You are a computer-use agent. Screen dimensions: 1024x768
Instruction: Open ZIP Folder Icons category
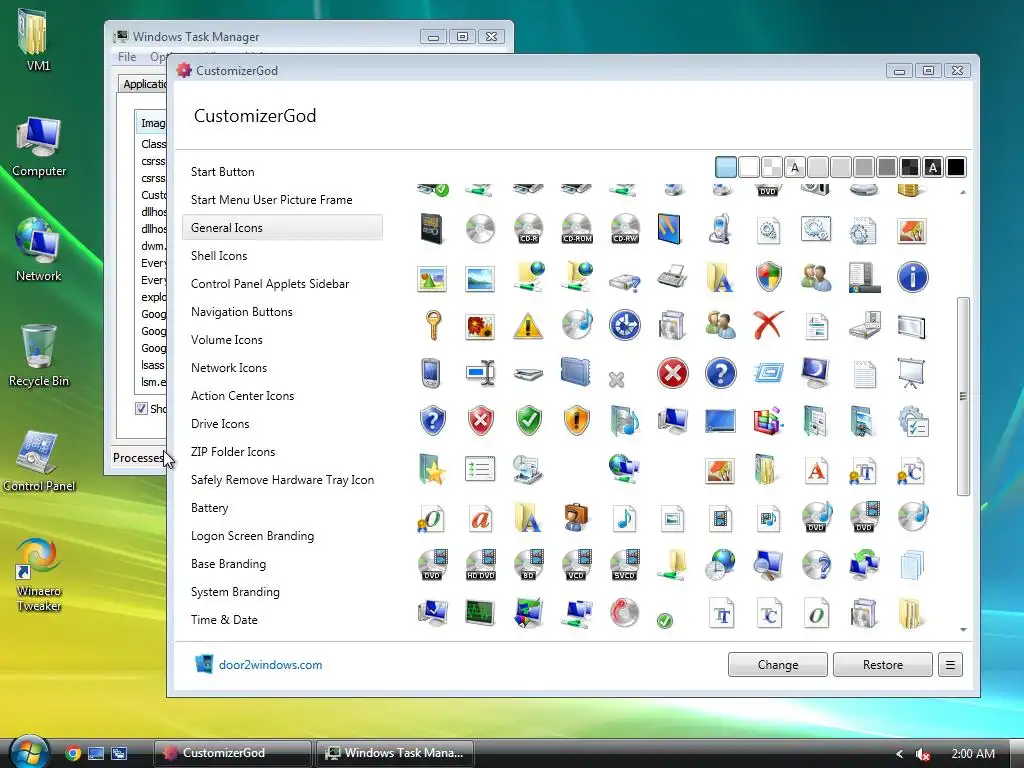233,452
